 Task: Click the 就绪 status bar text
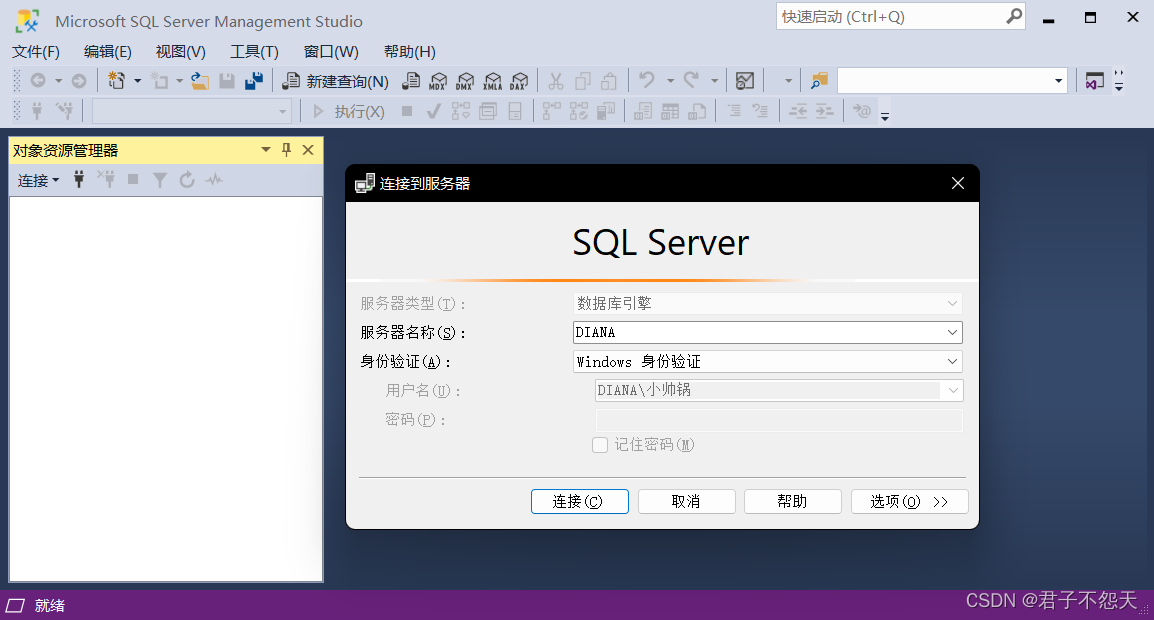pyautogui.click(x=49, y=605)
